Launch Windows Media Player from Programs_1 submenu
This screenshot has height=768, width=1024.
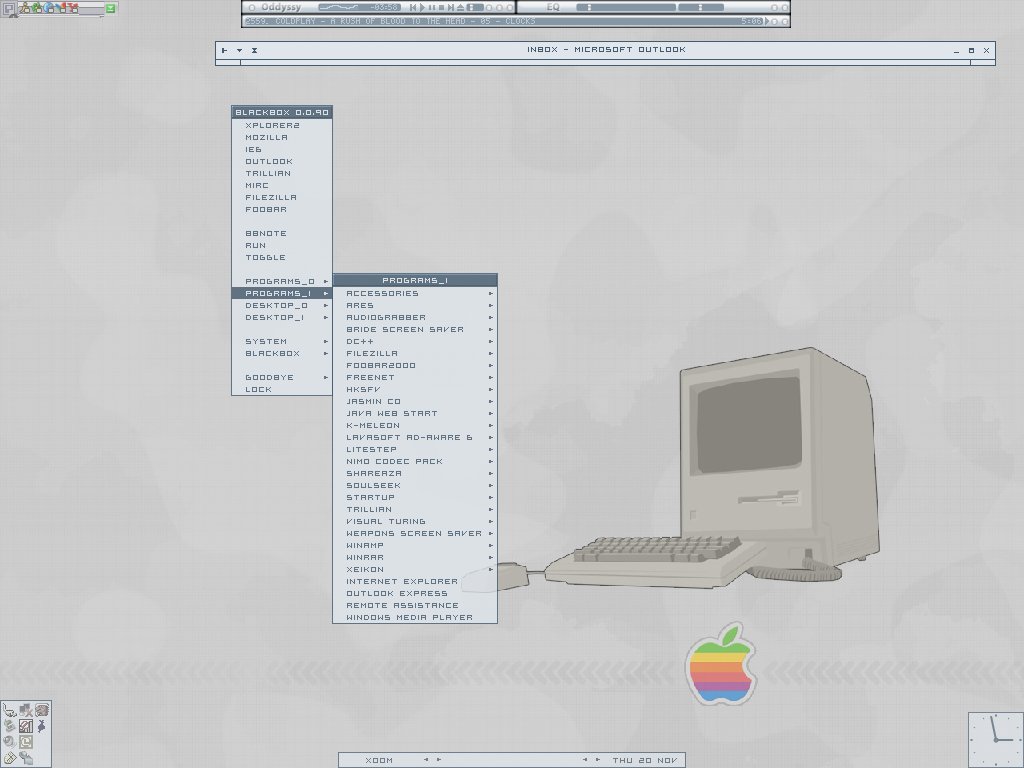click(x=415, y=617)
